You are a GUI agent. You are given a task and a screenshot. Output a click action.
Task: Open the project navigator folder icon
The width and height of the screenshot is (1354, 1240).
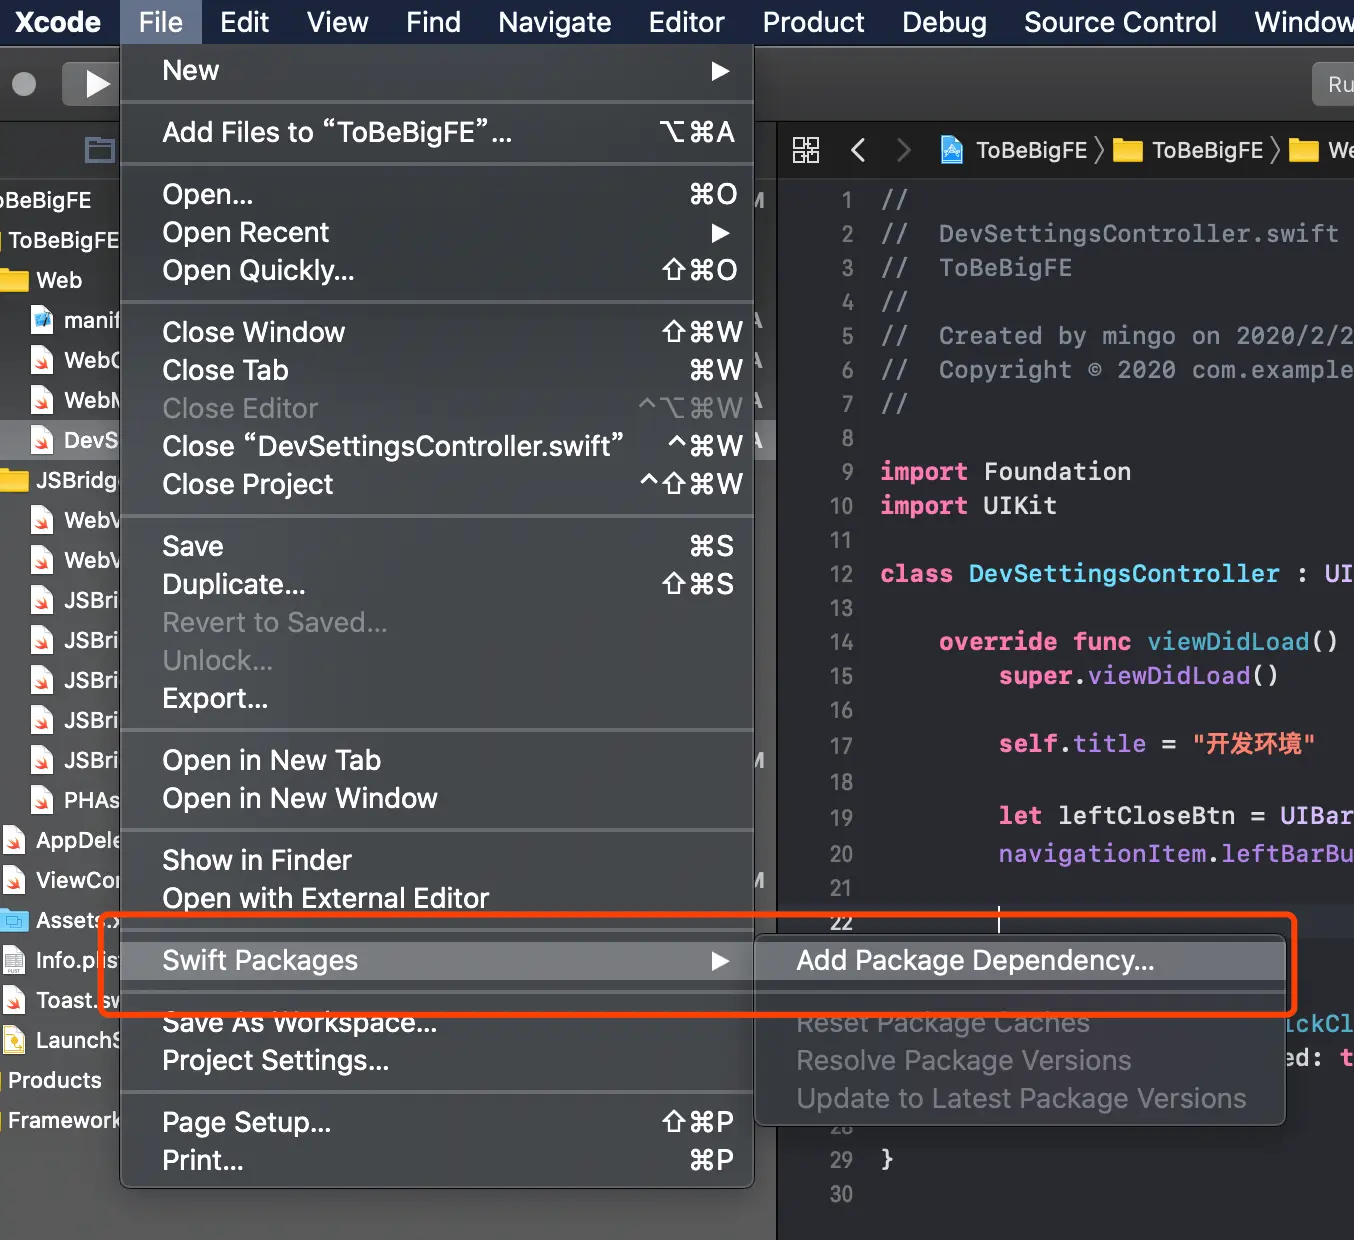coord(100,150)
